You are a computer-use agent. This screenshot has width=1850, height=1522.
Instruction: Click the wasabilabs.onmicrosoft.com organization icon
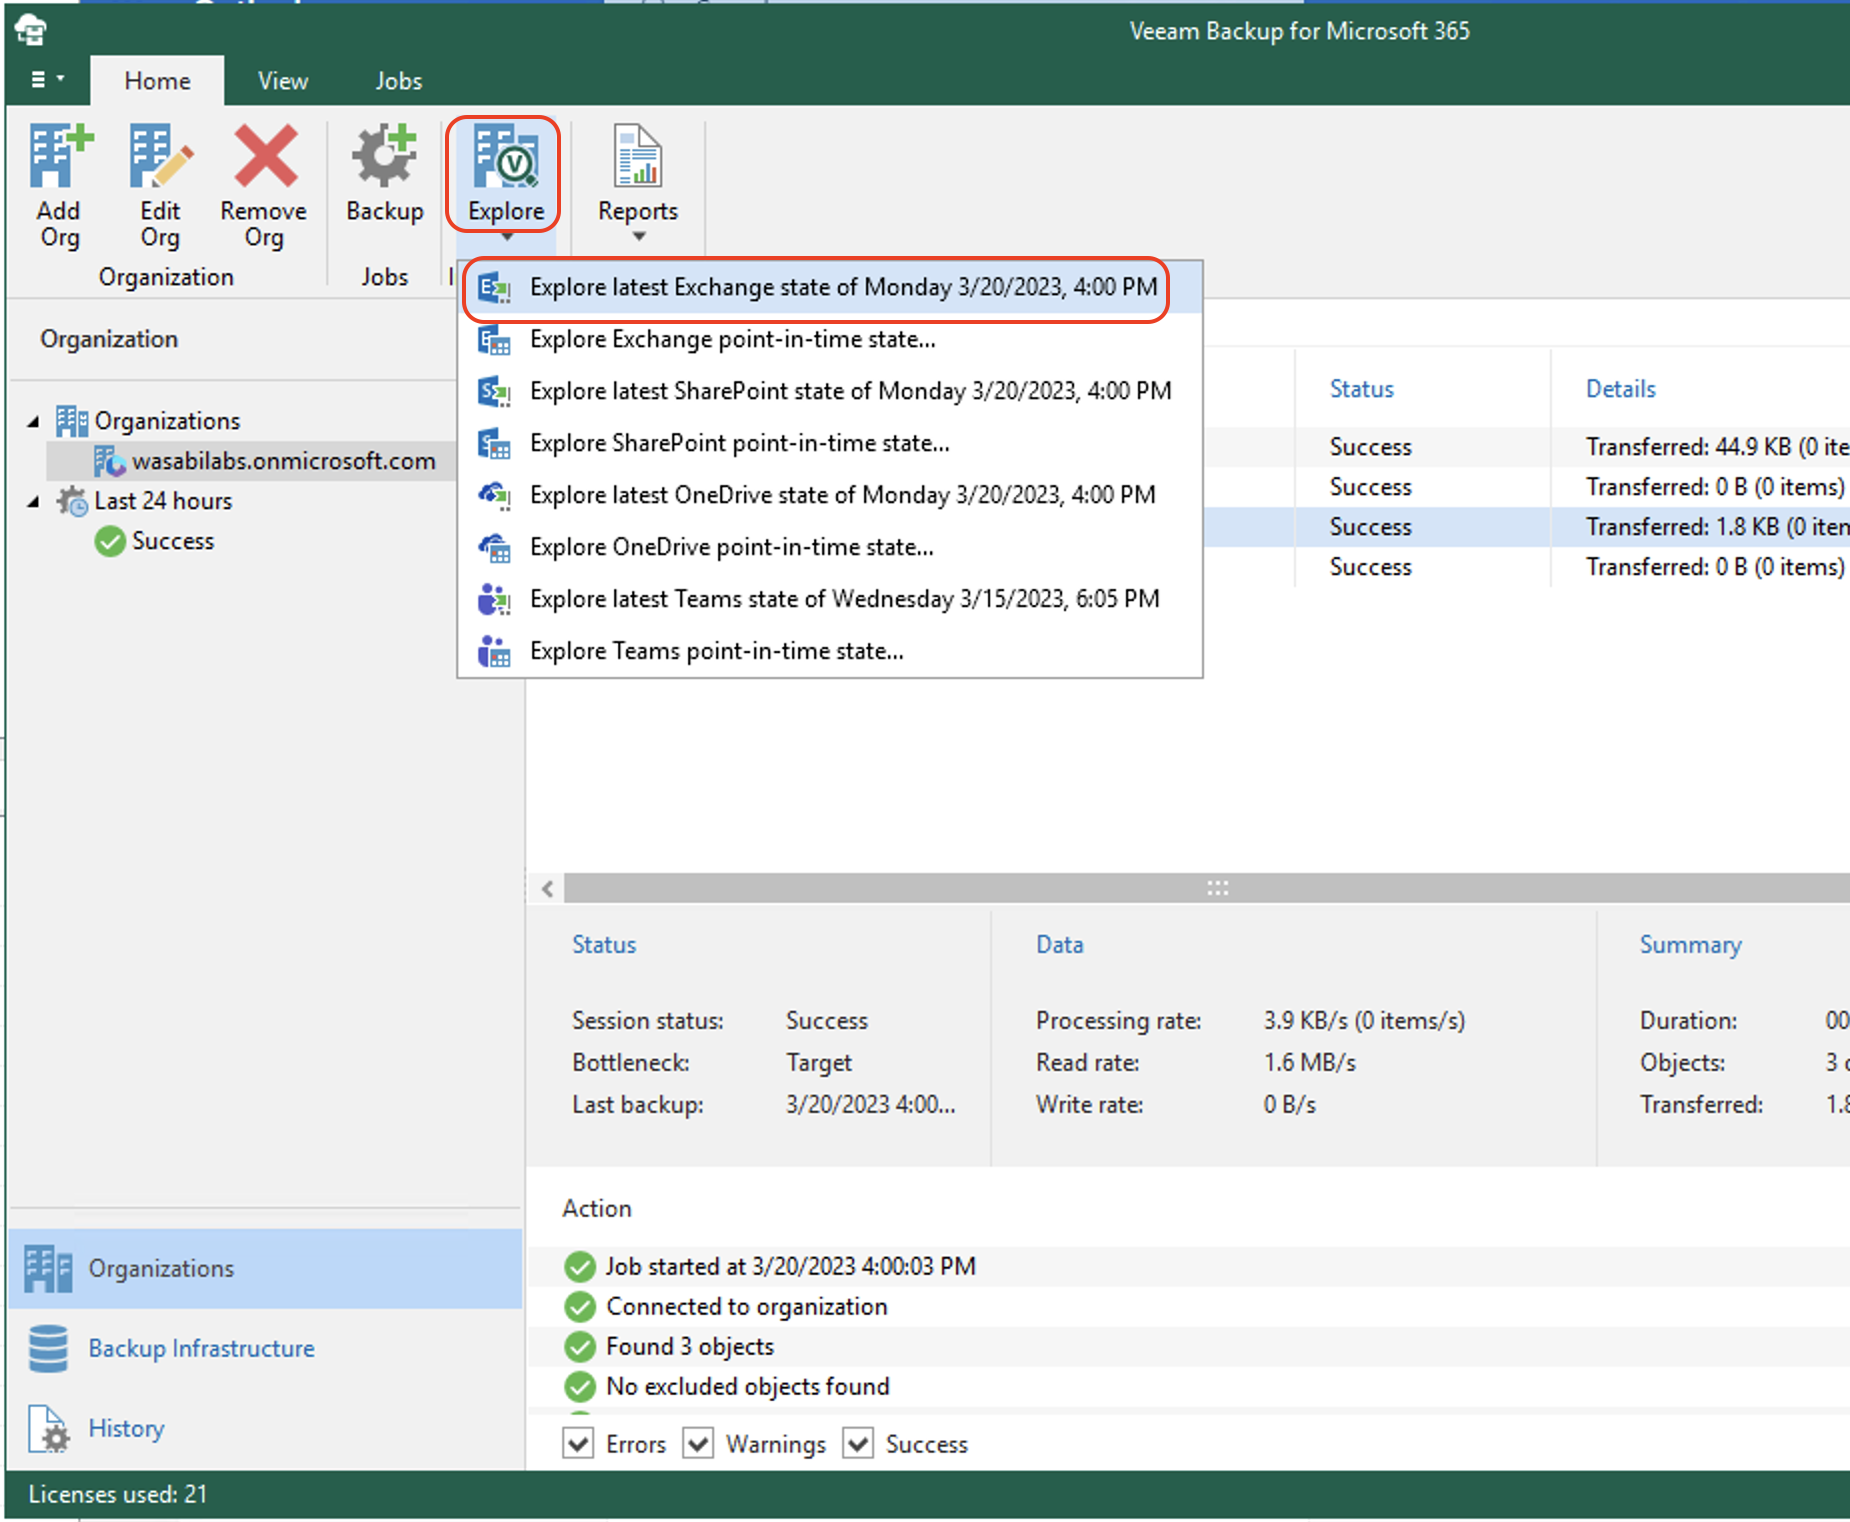tap(110, 461)
